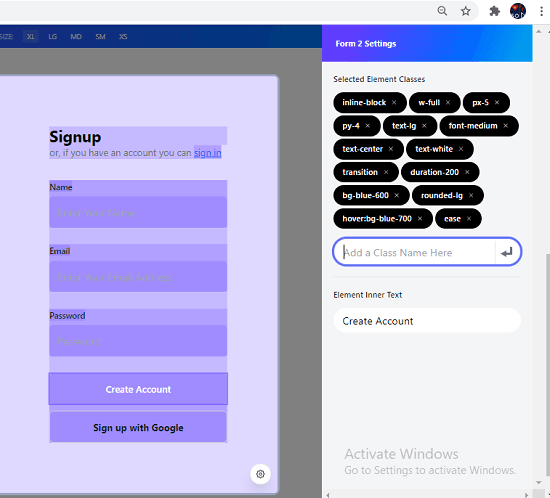The image size is (550, 498).
Task: Open the Chrome profile avatar
Action: click(x=518, y=11)
